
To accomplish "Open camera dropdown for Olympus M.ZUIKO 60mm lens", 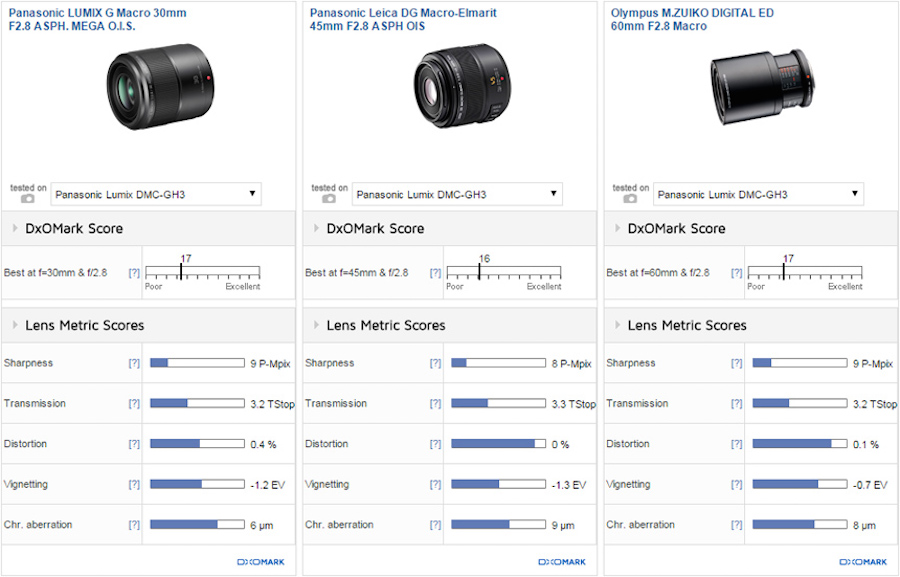I will [x=759, y=194].
